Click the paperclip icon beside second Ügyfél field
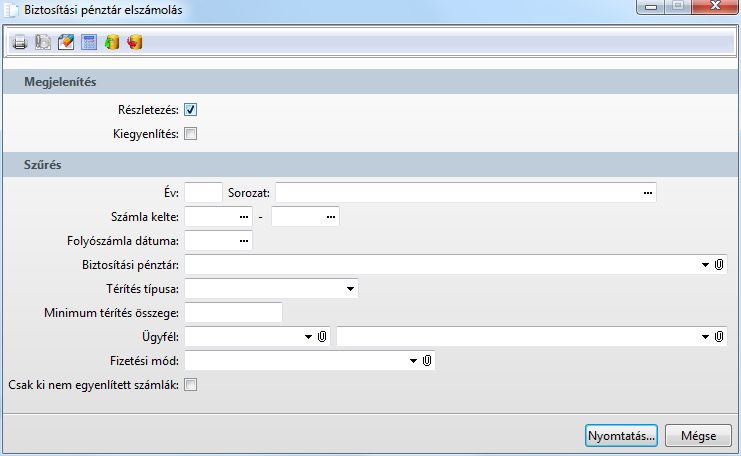 [719, 337]
